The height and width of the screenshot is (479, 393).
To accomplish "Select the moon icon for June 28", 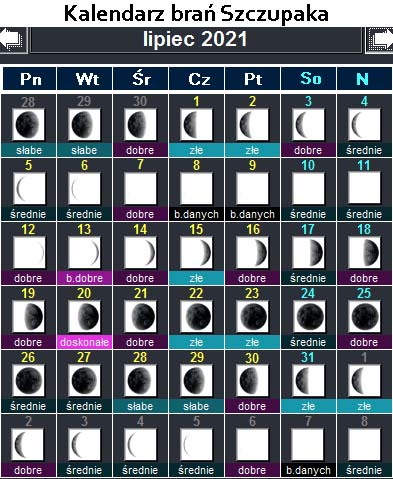I will (x=28, y=124).
